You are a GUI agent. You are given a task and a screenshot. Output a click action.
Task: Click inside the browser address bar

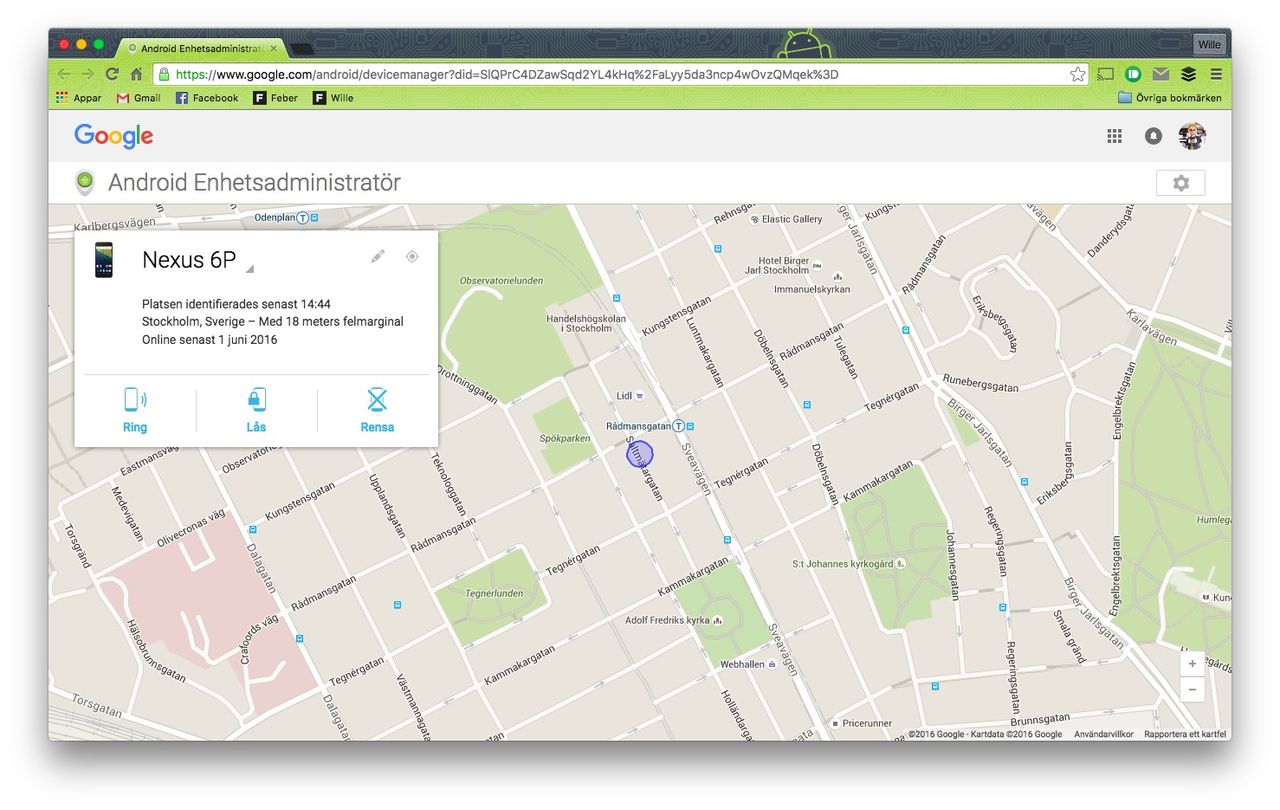[x=500, y=73]
